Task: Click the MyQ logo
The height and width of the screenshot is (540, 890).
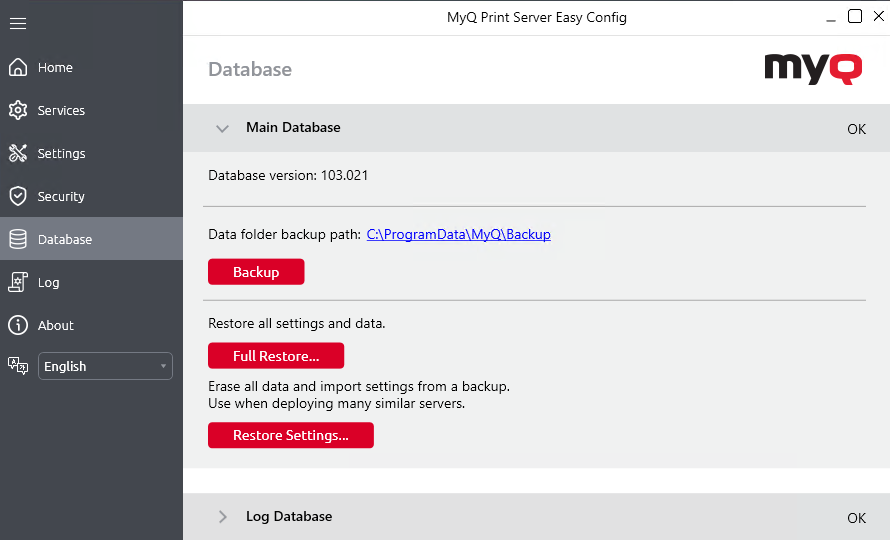Action: 813,69
